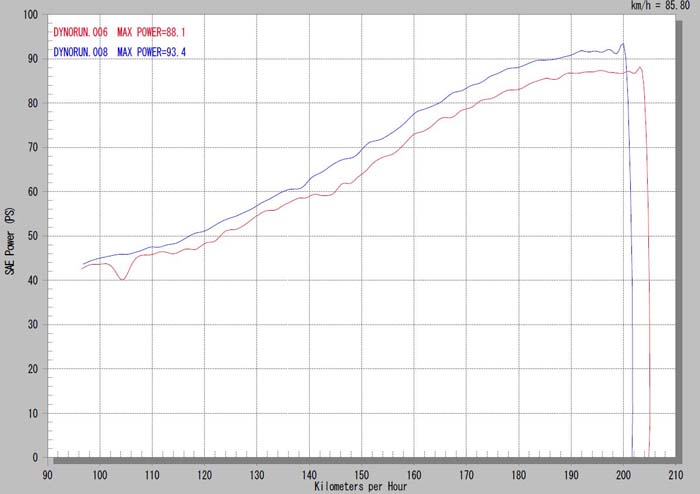Click the SAE Power (PS) axis label
Image resolution: width=700 pixels, height=494 pixels.
[x=10, y=241]
